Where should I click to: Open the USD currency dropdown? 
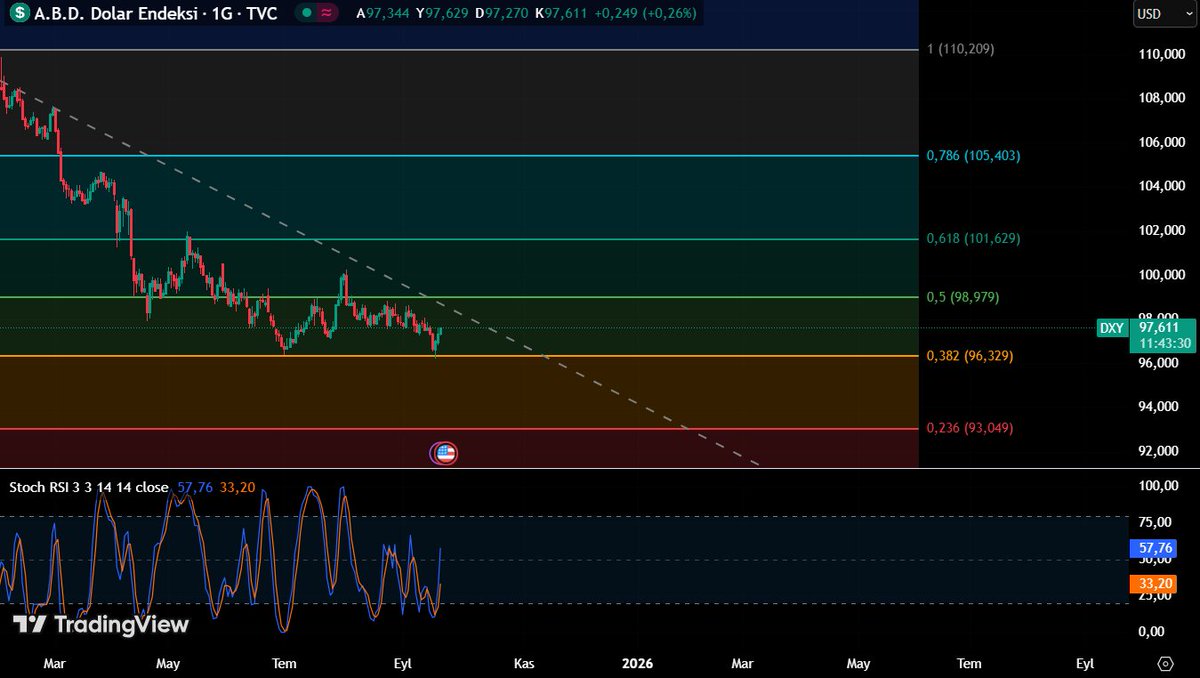point(1163,15)
